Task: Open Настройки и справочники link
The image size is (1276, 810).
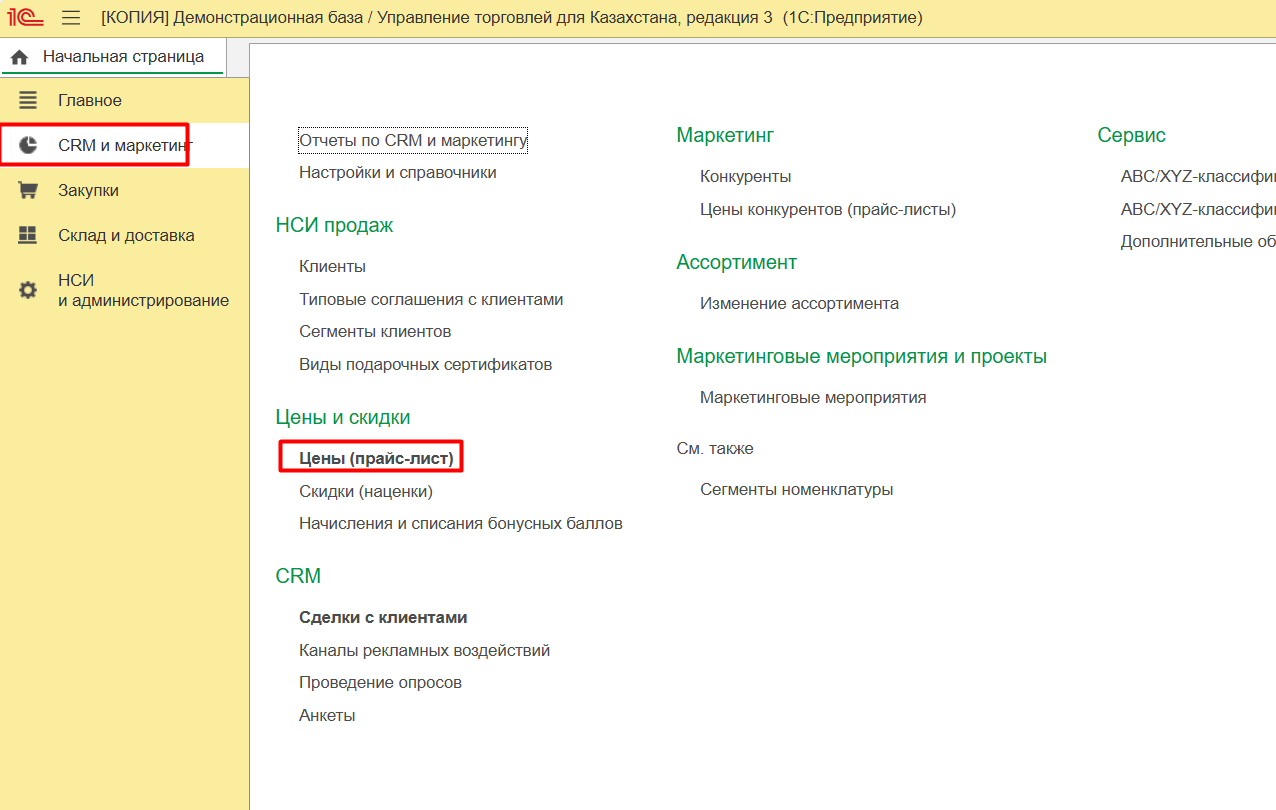Action: [397, 172]
